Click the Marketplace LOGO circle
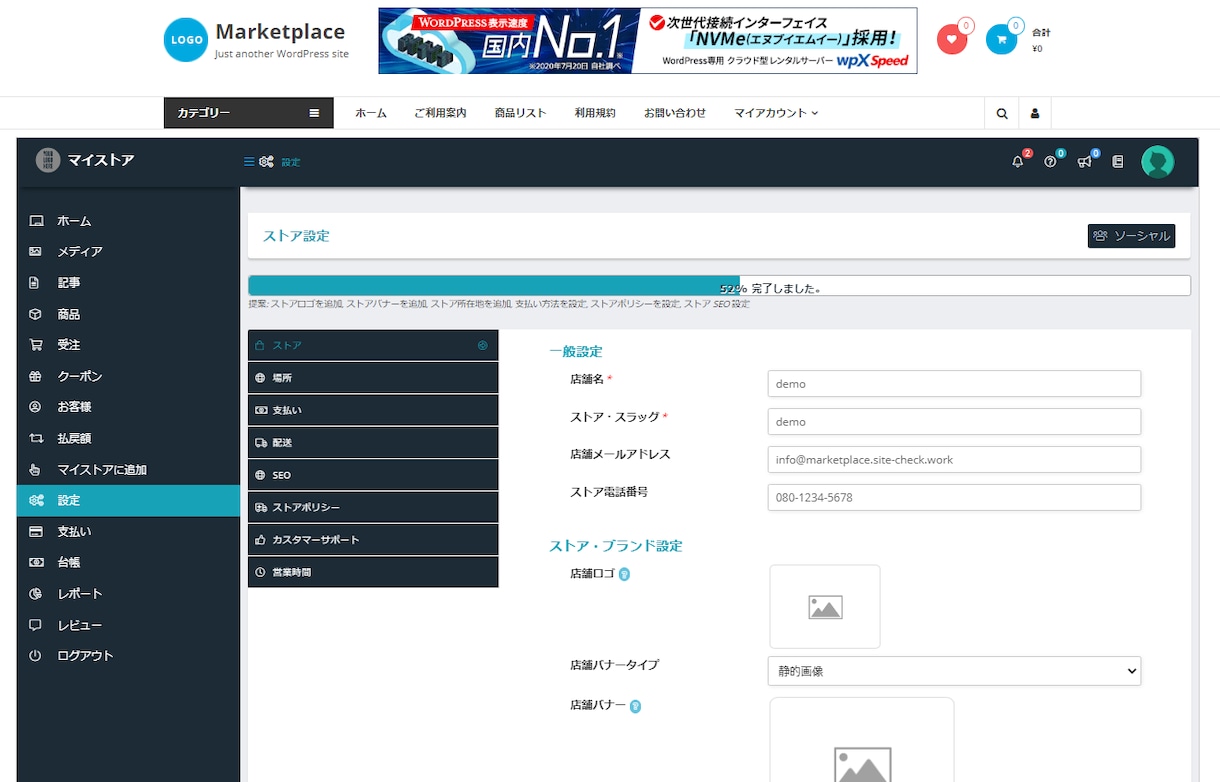Image resolution: width=1220 pixels, height=782 pixels. click(x=186, y=40)
